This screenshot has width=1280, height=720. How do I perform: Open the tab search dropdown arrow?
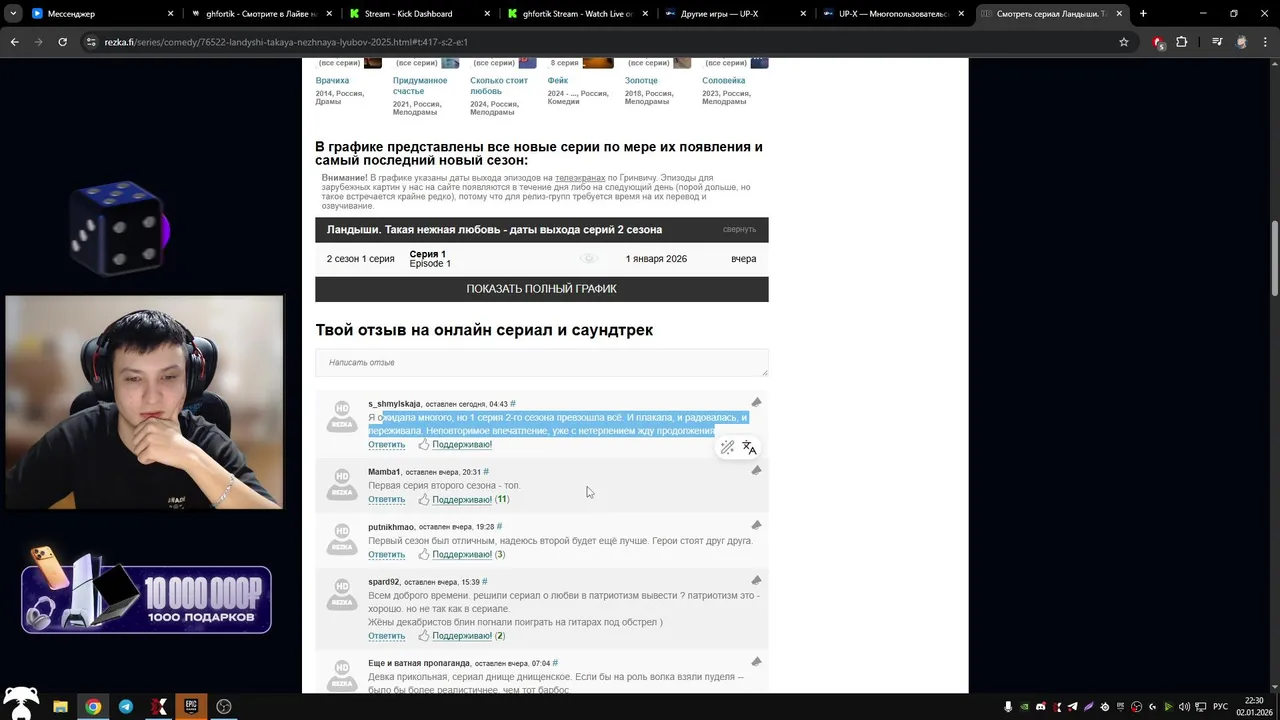[x=13, y=14]
